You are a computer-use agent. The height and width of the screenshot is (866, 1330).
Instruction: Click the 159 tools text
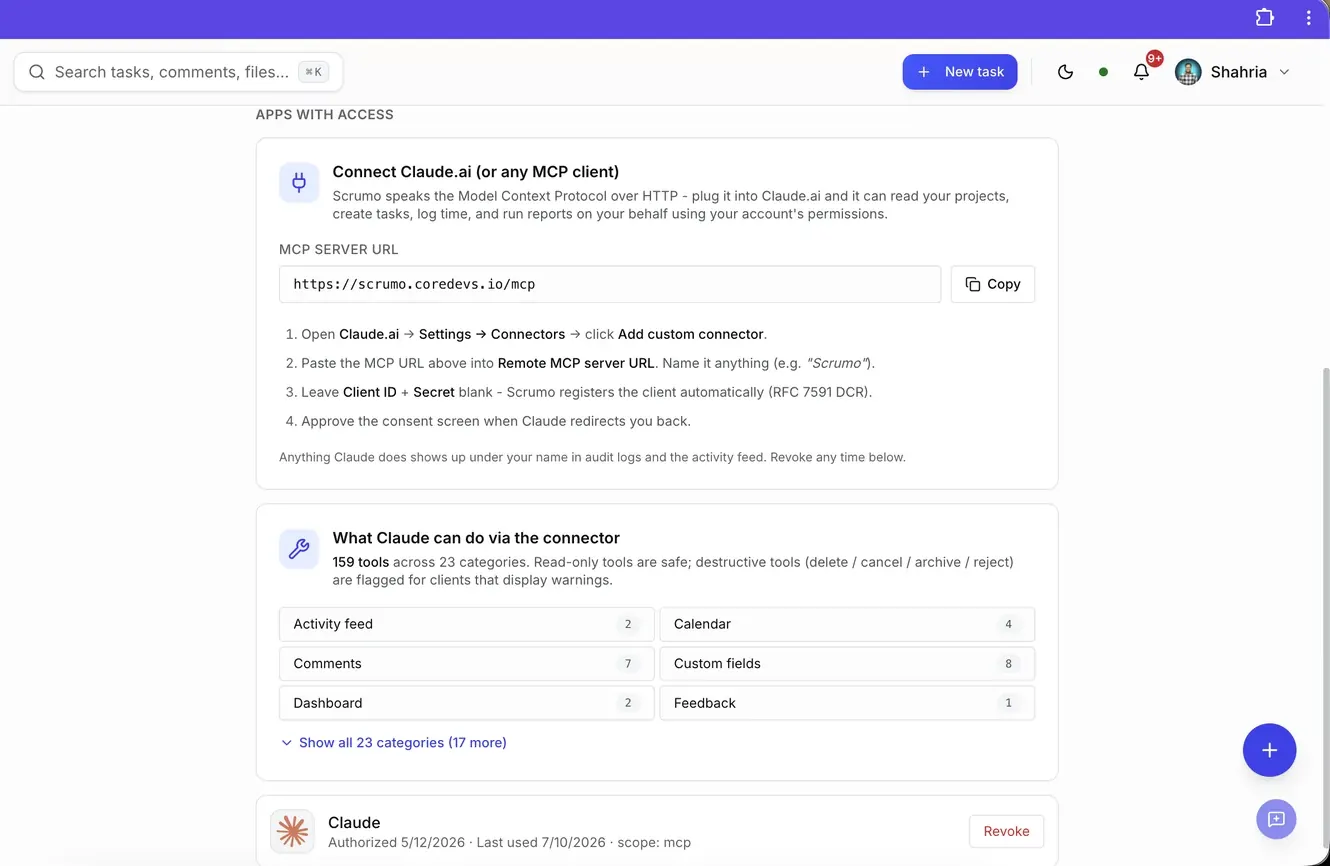(361, 562)
